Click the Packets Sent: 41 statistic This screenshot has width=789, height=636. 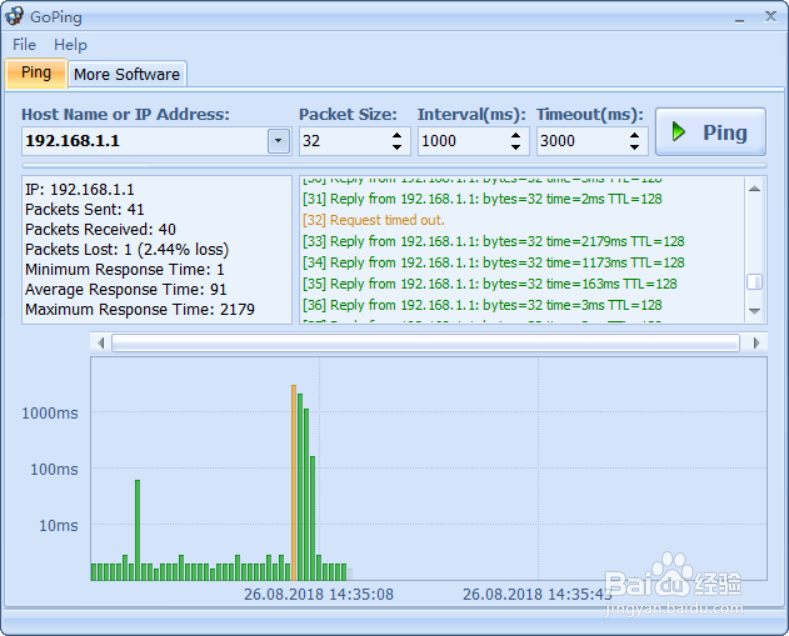point(85,209)
